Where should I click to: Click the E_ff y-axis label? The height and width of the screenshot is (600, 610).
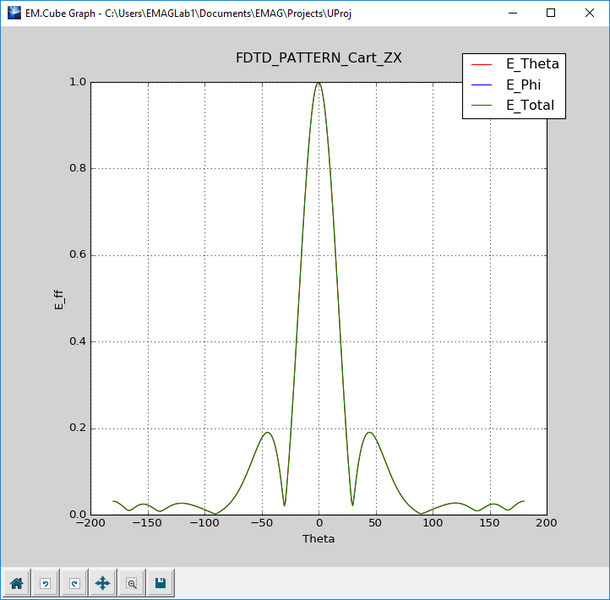coord(58,299)
